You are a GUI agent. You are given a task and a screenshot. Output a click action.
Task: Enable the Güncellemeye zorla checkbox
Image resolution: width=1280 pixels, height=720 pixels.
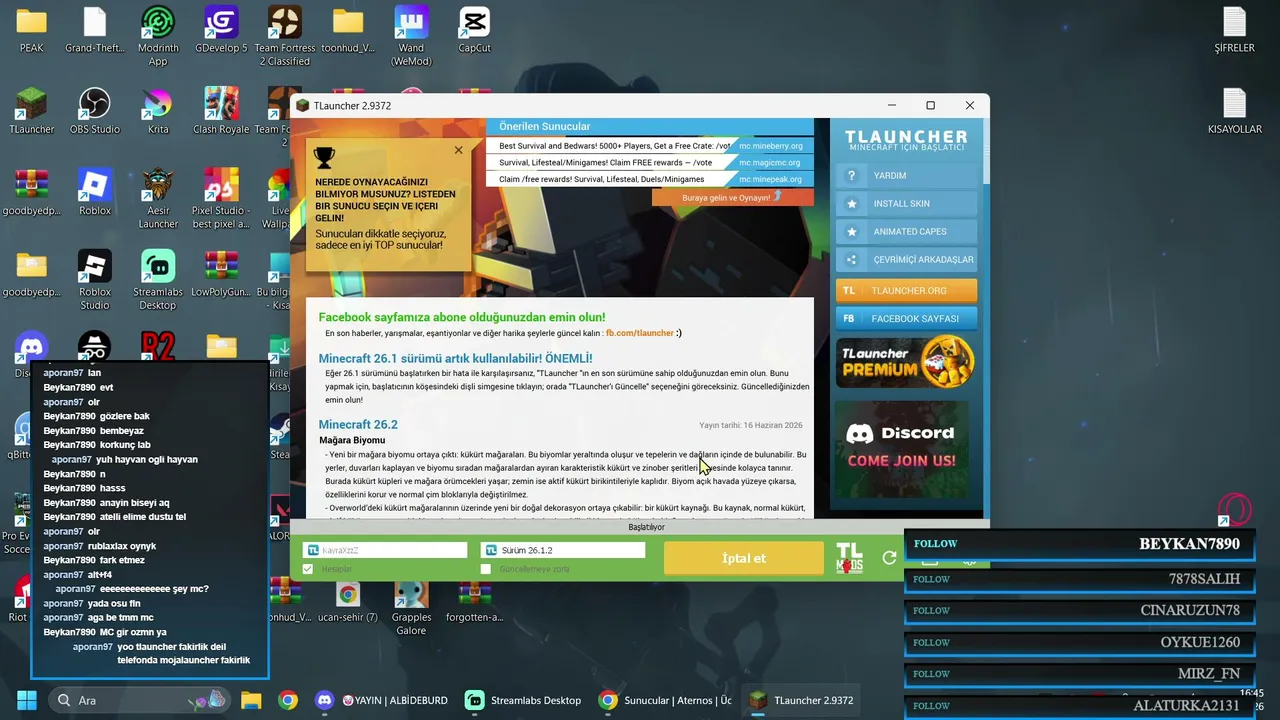click(486, 569)
